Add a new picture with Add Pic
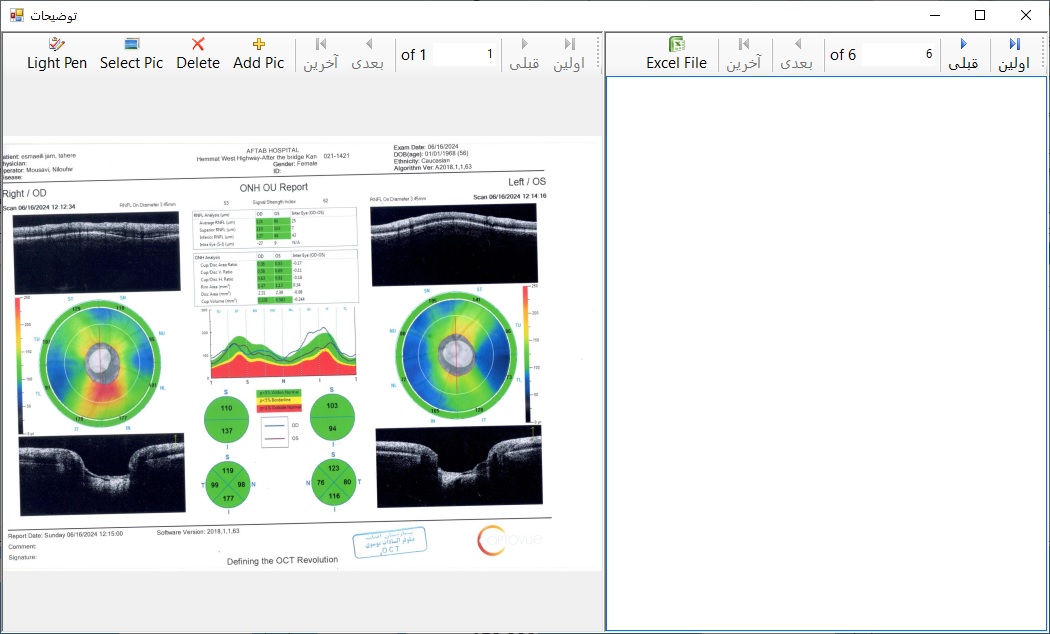This screenshot has height=634, width=1050. click(258, 54)
